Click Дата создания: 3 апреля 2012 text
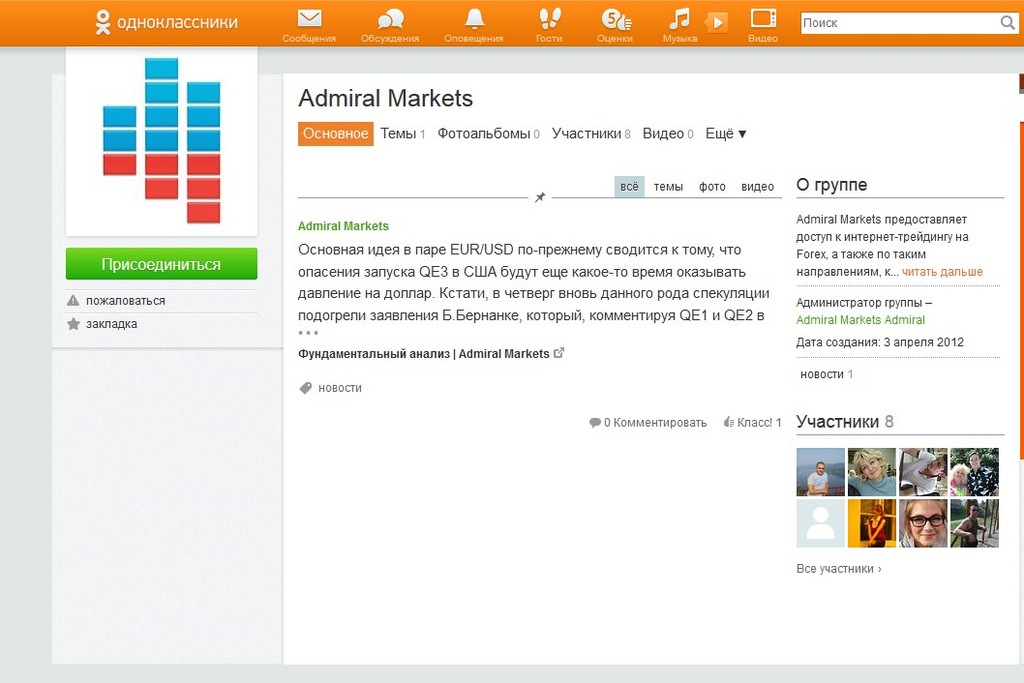1024x683 pixels. [x=880, y=342]
